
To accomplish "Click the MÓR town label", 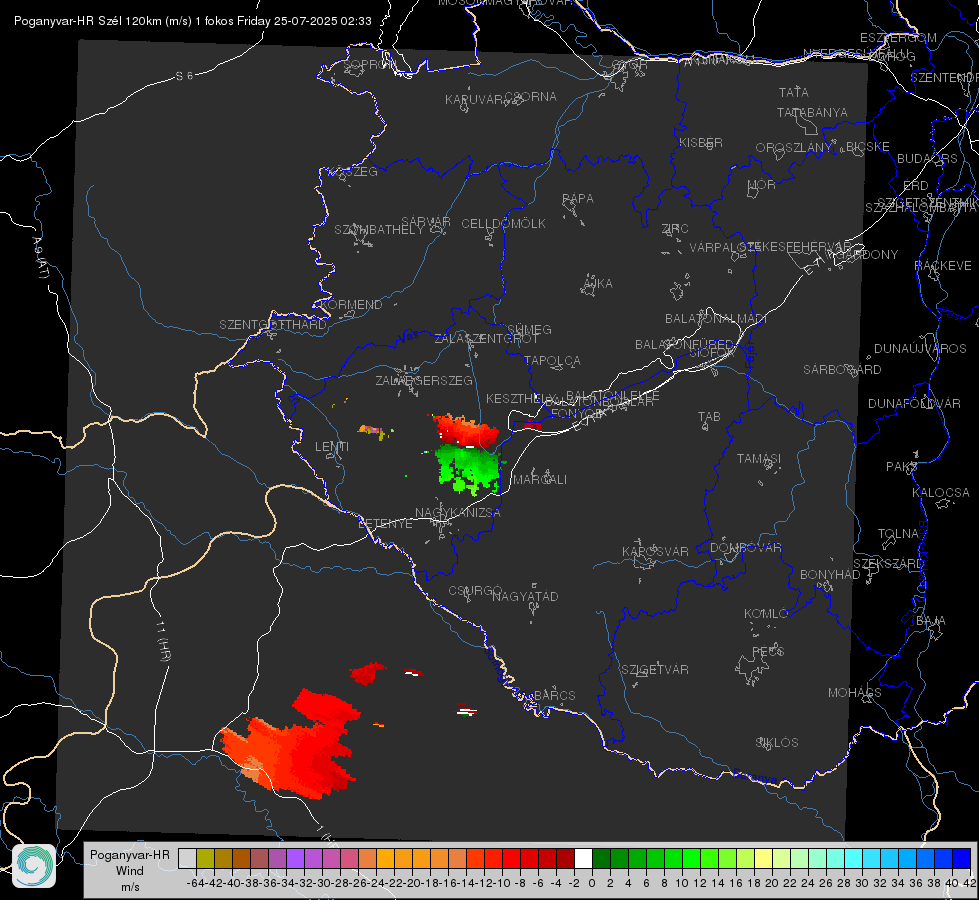I will pos(761,185).
